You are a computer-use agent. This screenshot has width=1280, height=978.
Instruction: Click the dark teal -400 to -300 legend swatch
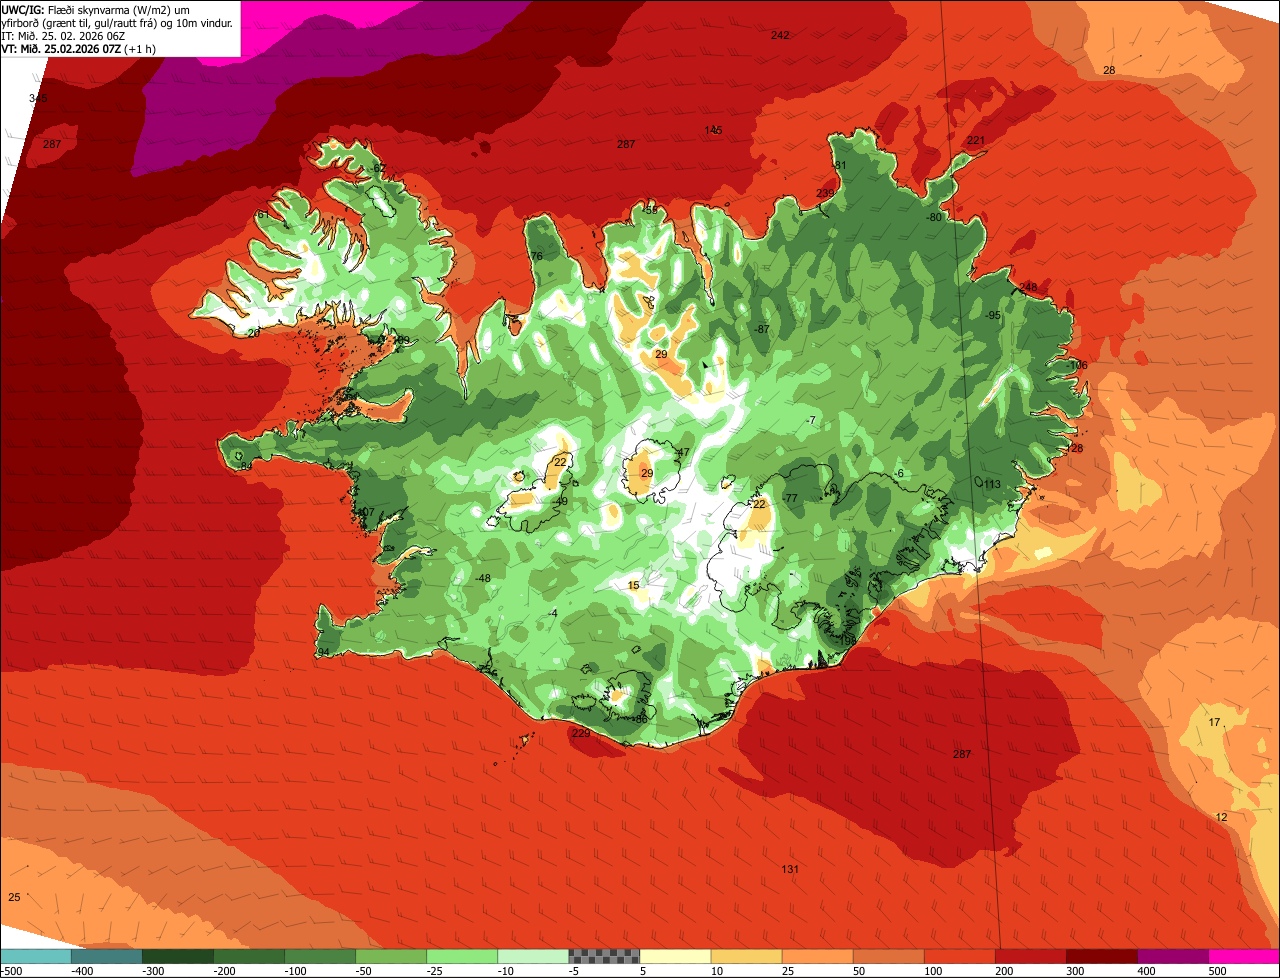coord(107,955)
